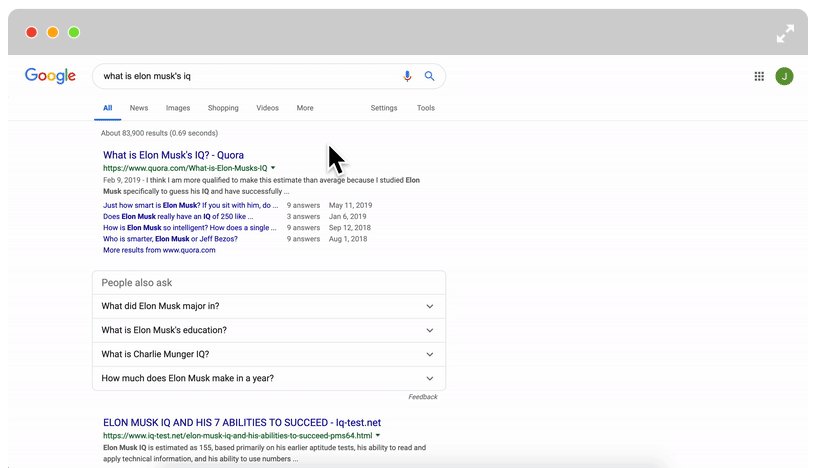This screenshot has height=468, width=818.
Task: Open the green account avatar
Action: click(x=784, y=76)
